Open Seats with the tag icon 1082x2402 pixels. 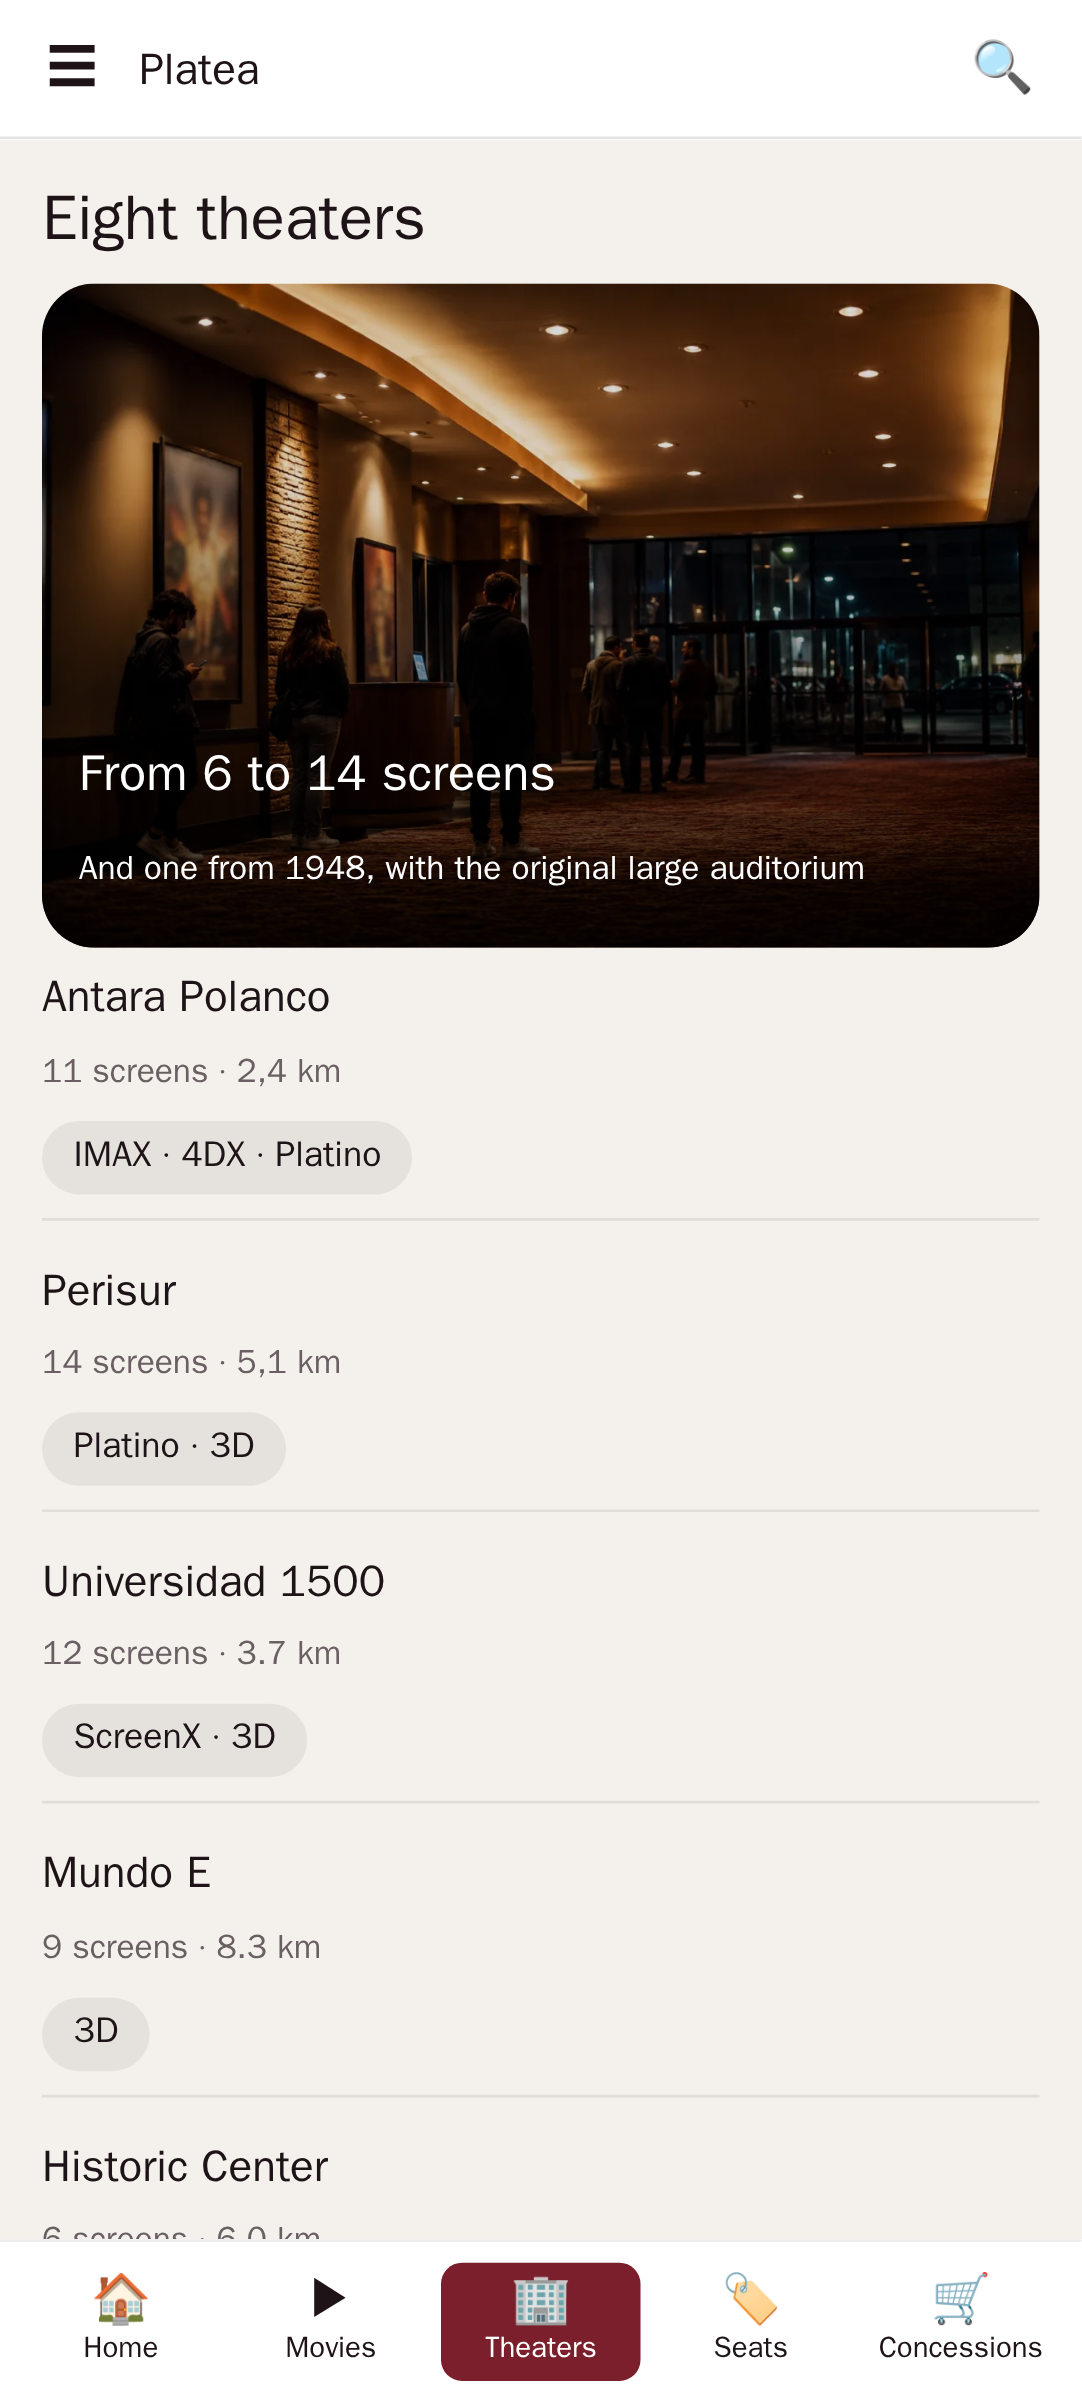pos(751,2298)
